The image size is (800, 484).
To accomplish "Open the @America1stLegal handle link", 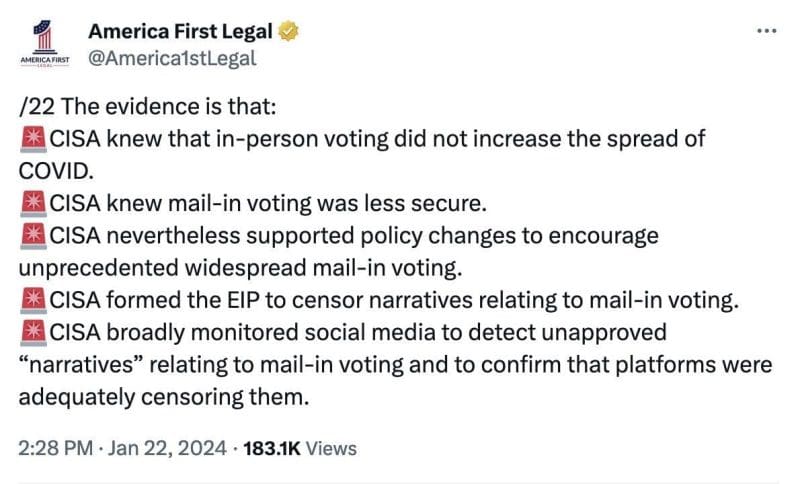I will coord(174,57).
